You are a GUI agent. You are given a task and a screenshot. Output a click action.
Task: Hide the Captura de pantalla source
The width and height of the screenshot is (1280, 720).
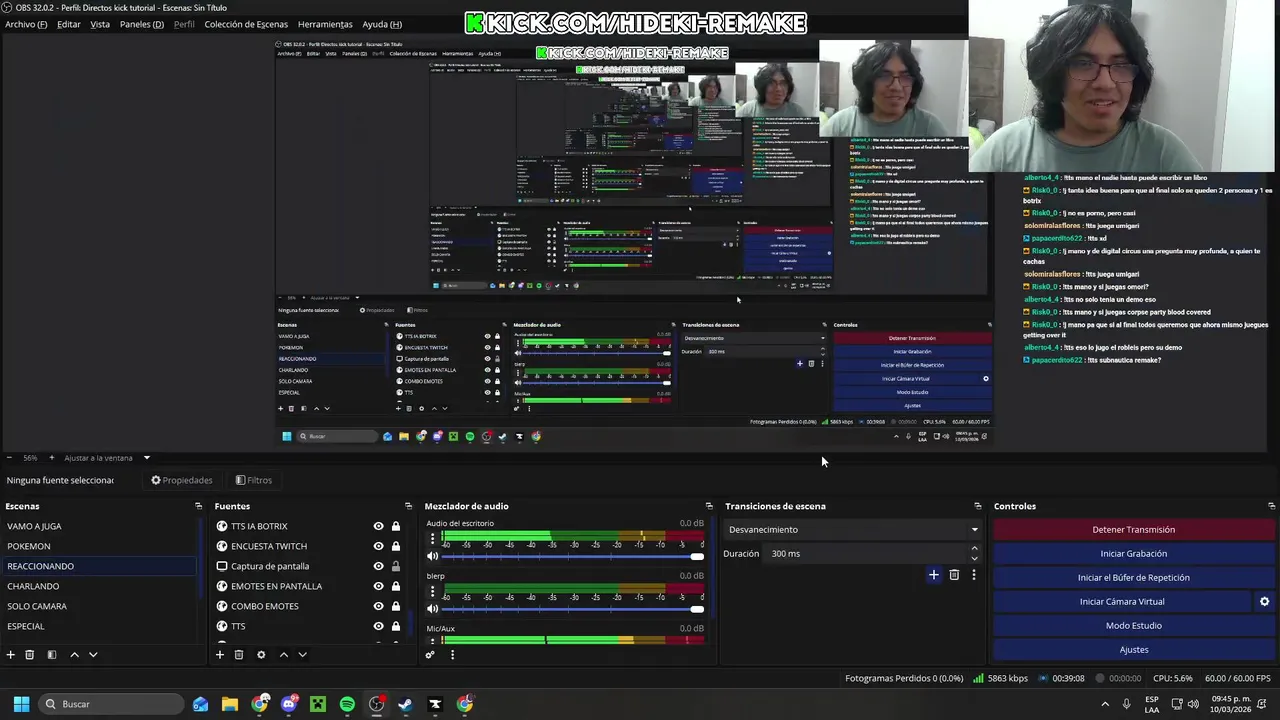pos(378,566)
